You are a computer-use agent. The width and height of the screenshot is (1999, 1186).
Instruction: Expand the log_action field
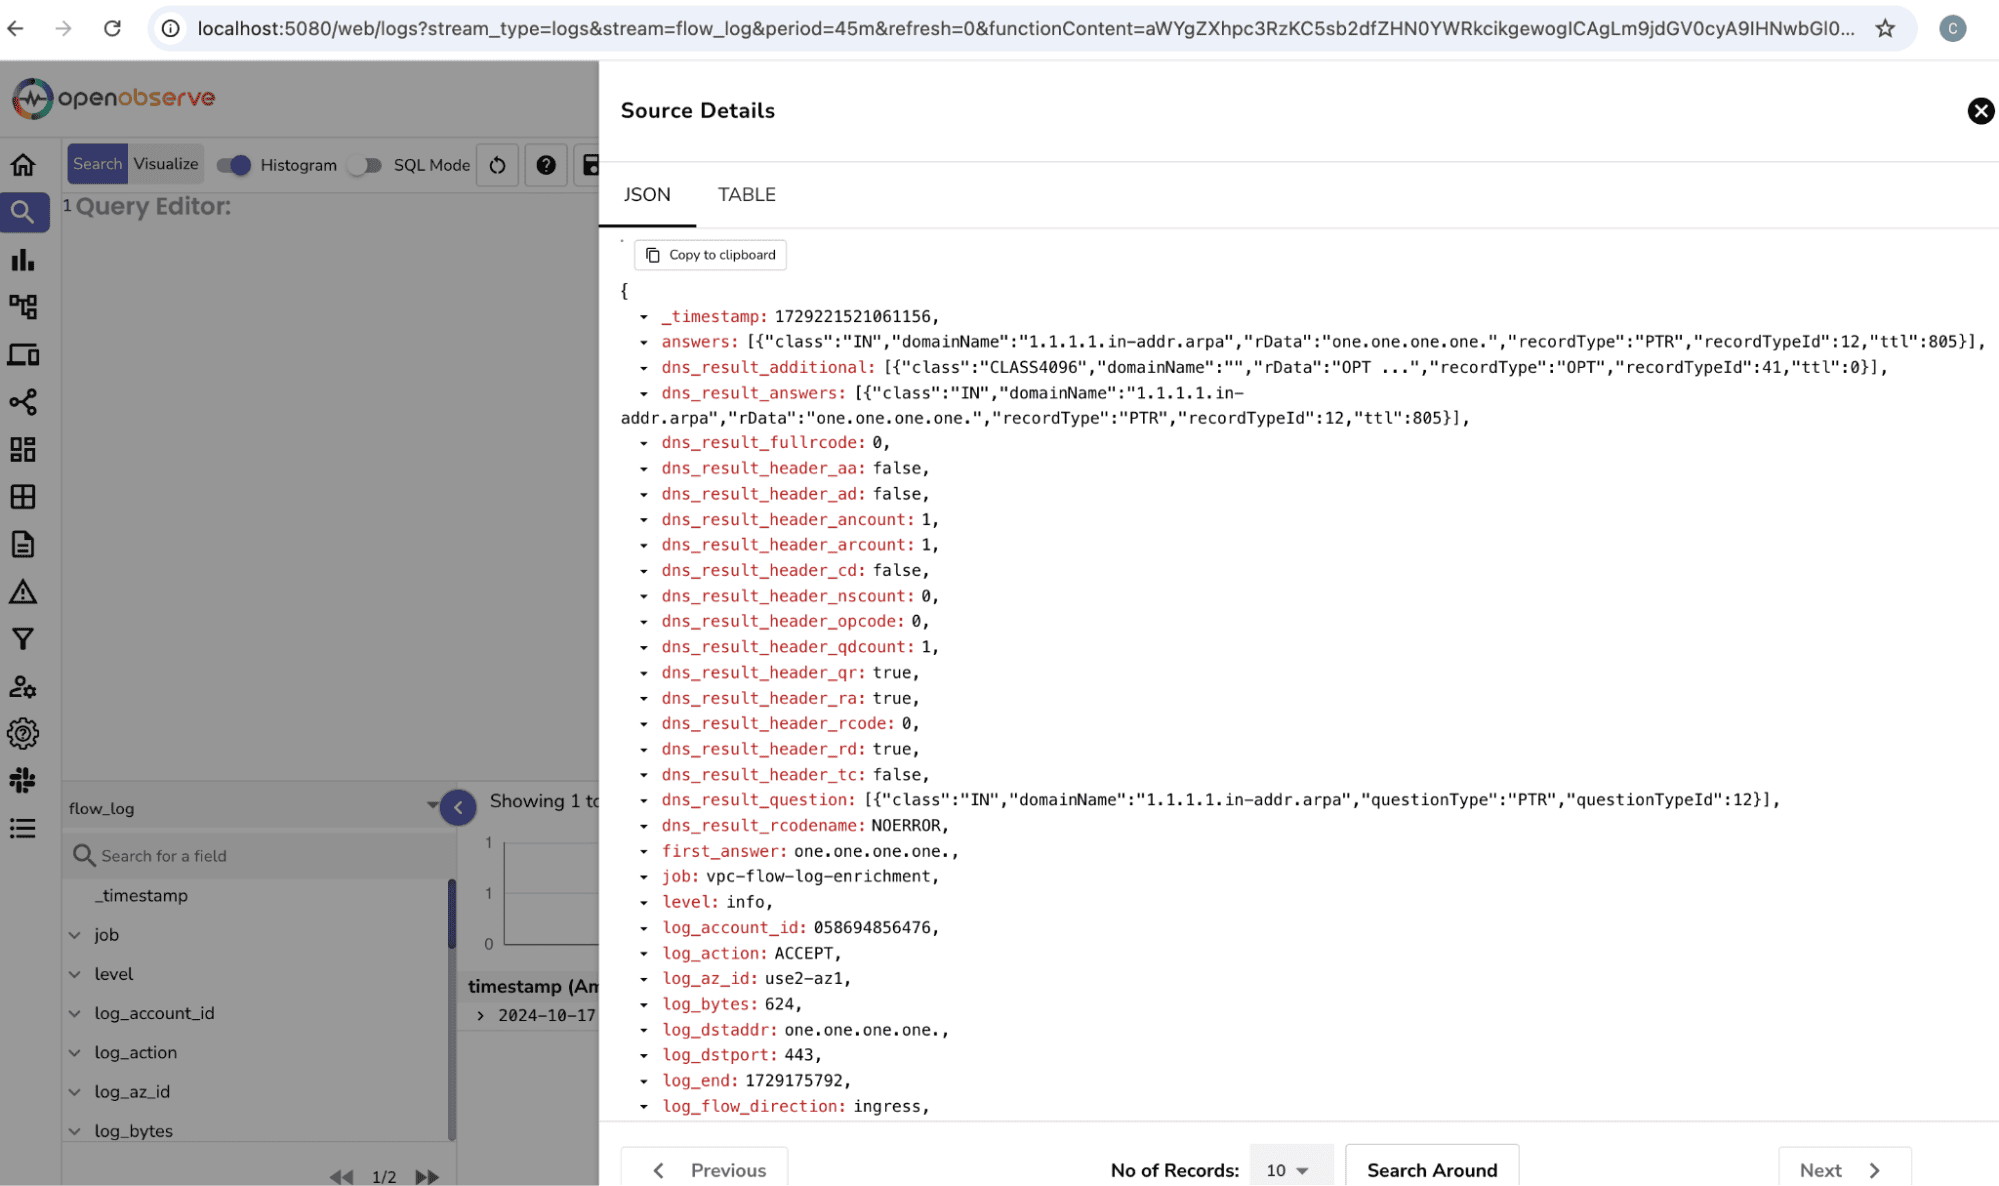75,1052
